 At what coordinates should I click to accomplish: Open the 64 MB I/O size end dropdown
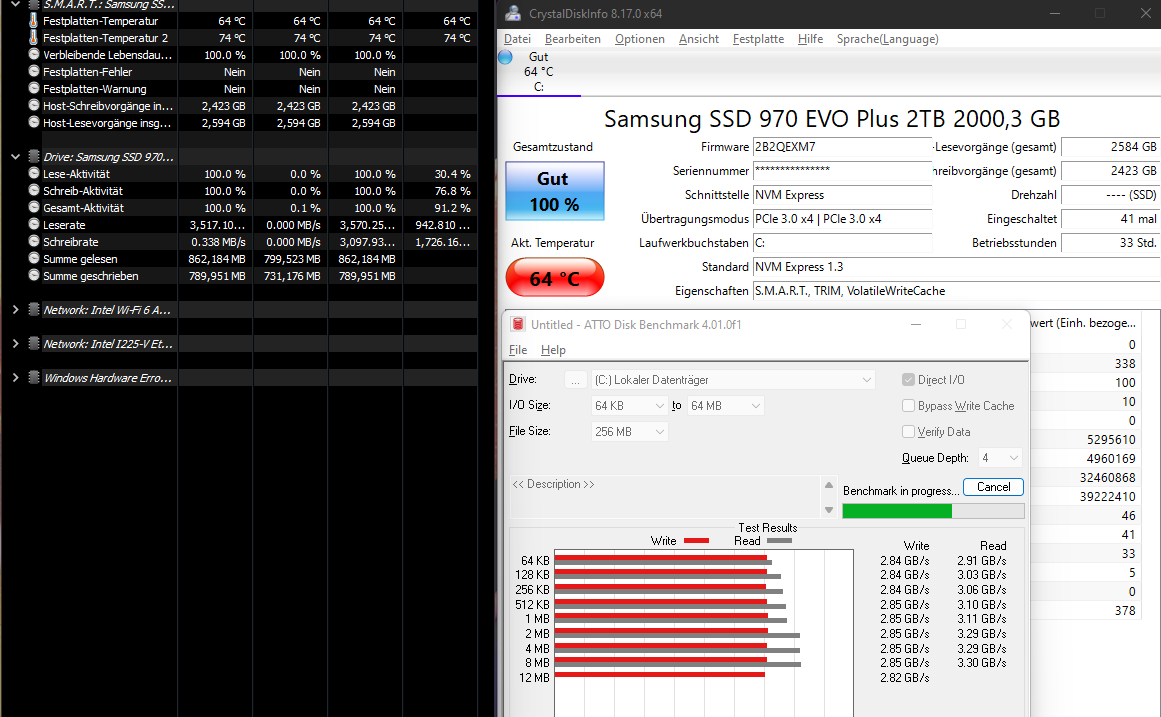pyautogui.click(x=725, y=406)
